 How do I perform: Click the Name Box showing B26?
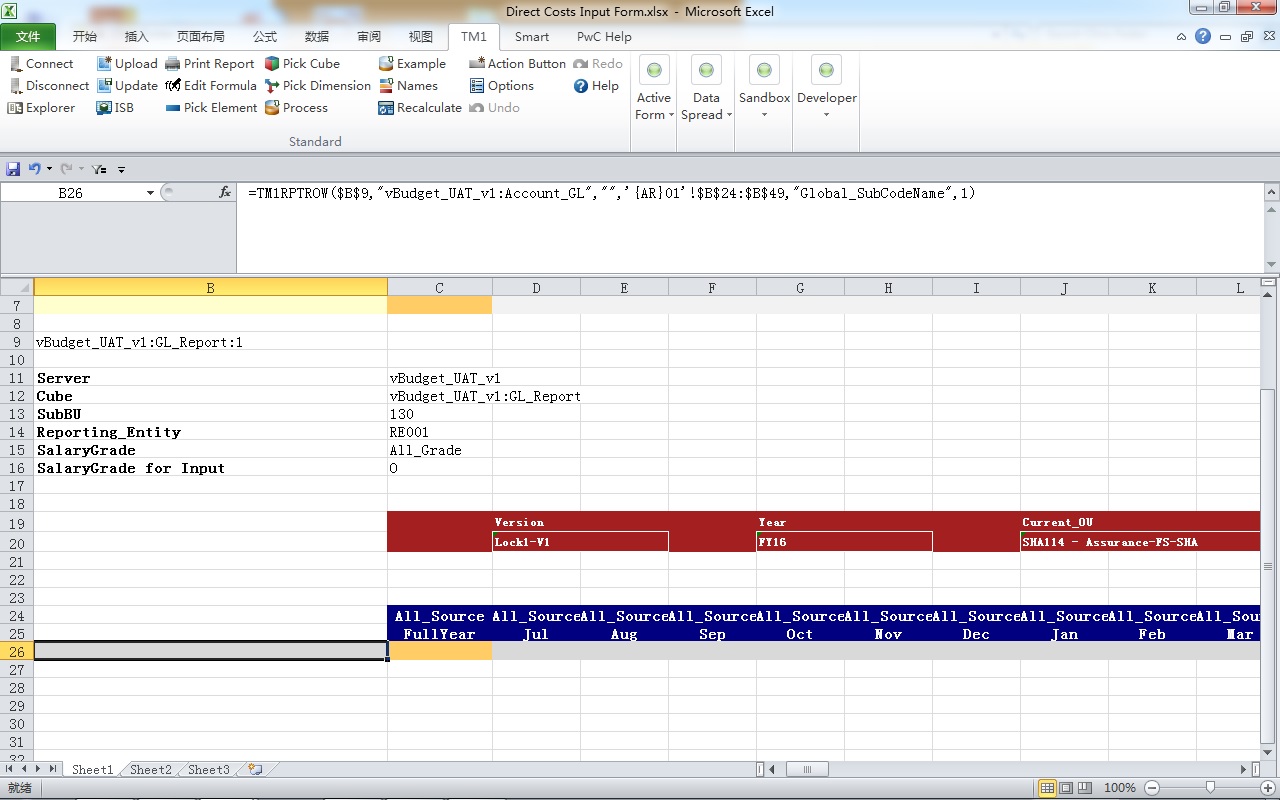pos(70,193)
